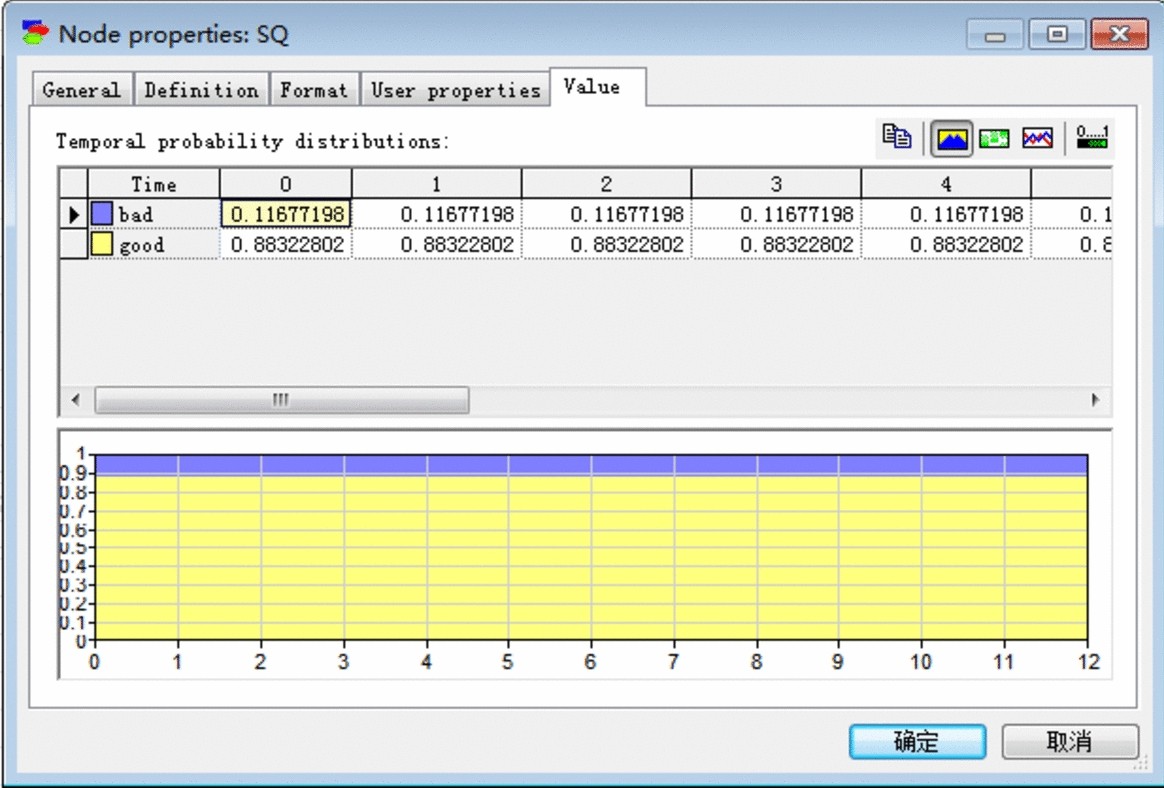
Task: Open the General tab
Action: 82,90
